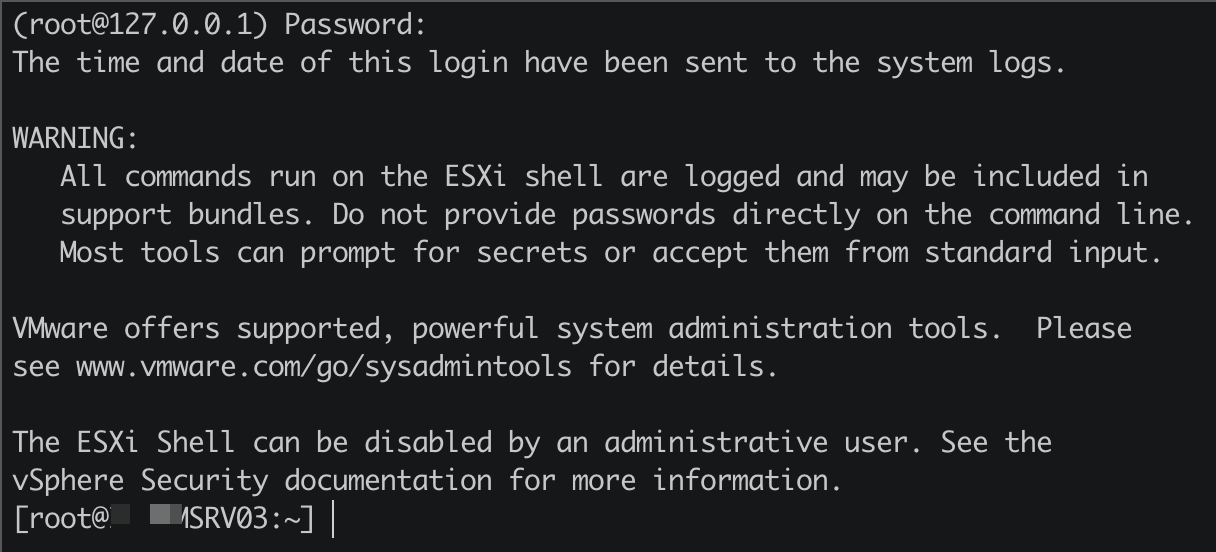
Task: Click the words vSphere Security documentation
Action: click(x=252, y=481)
